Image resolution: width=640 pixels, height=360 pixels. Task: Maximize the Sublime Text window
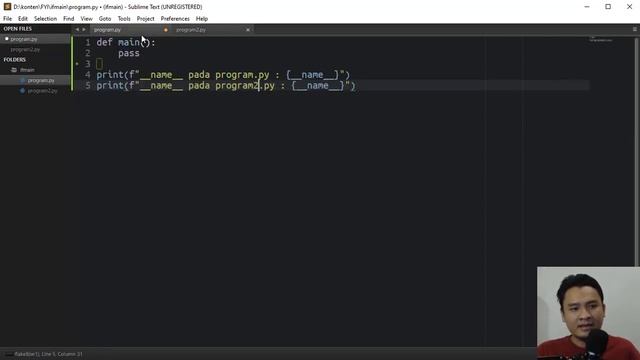[x=608, y=7]
